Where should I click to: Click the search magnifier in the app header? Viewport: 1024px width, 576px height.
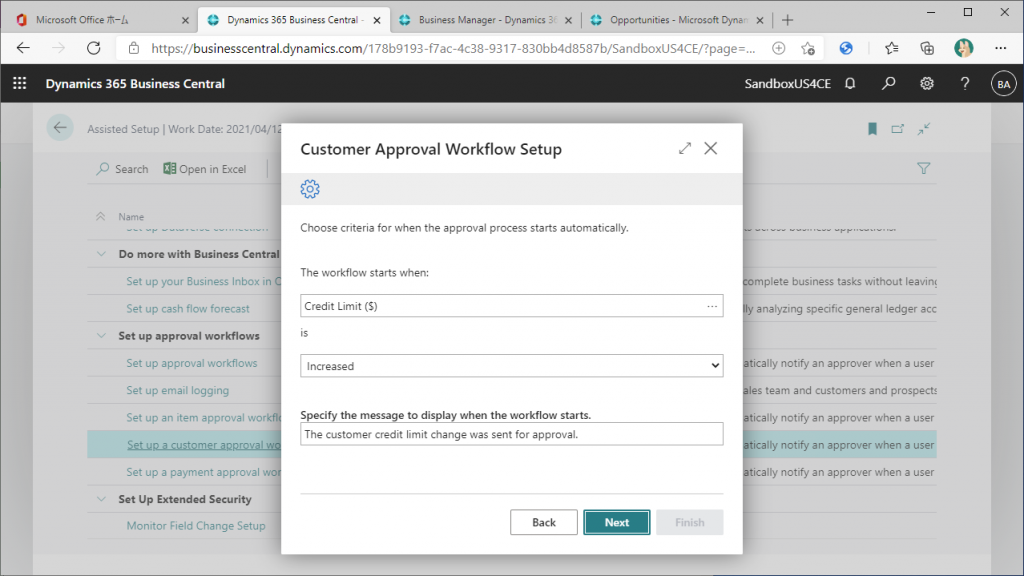[x=888, y=84]
